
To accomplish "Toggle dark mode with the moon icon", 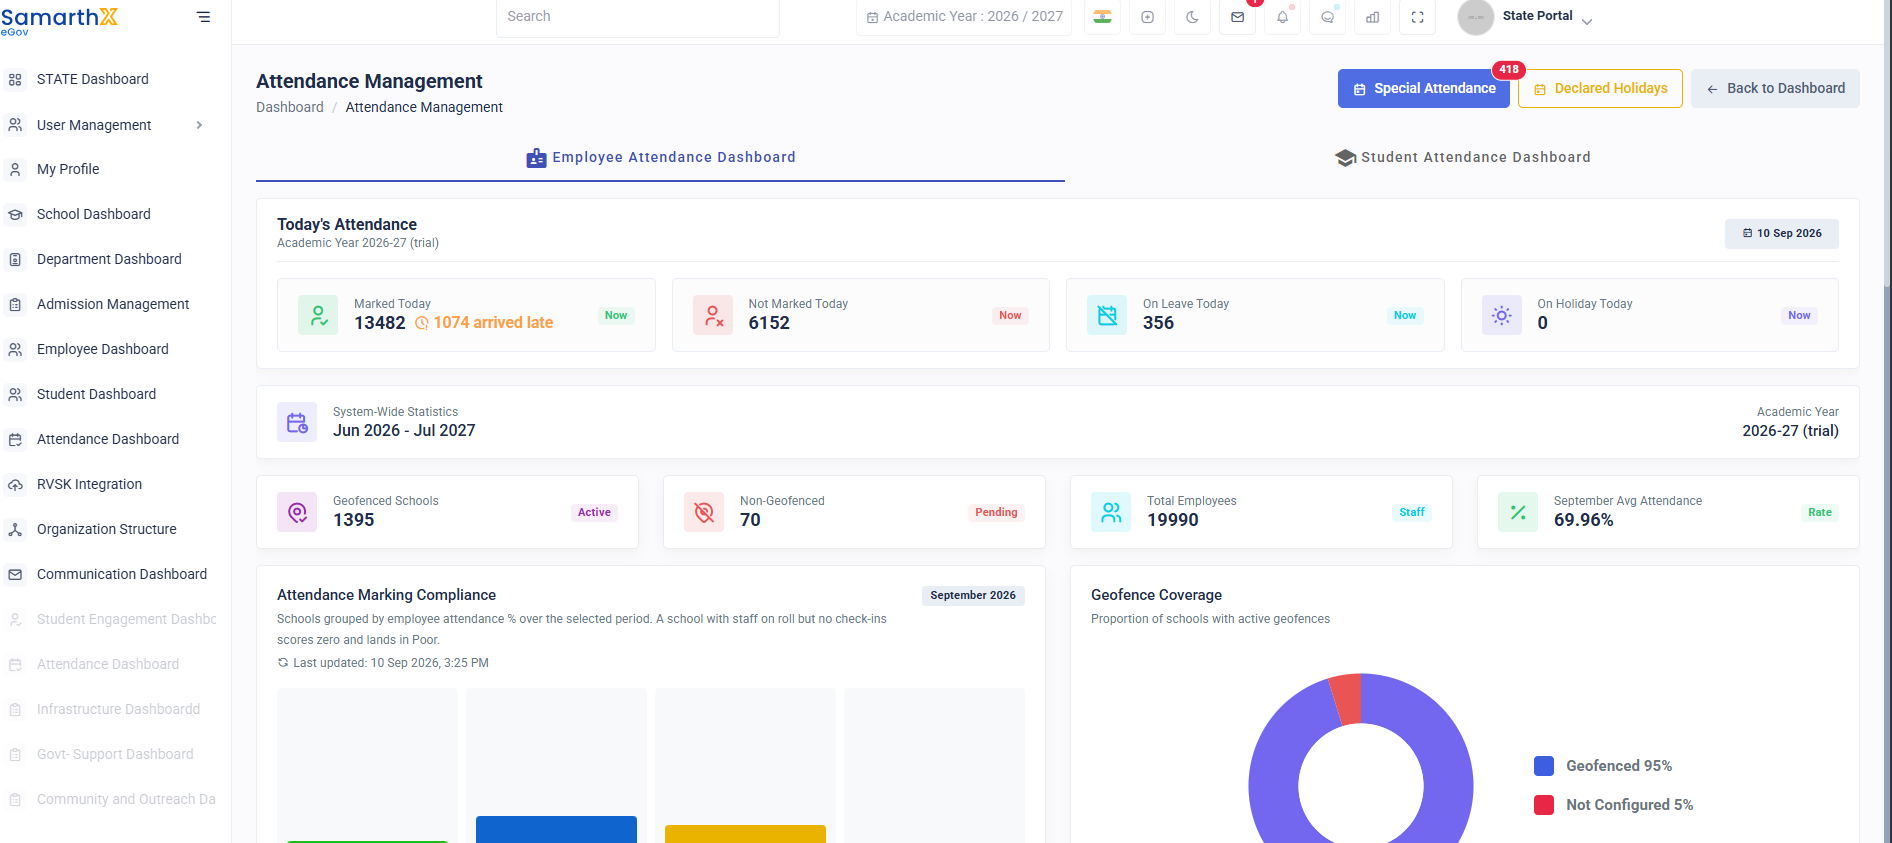I will pyautogui.click(x=1192, y=17).
